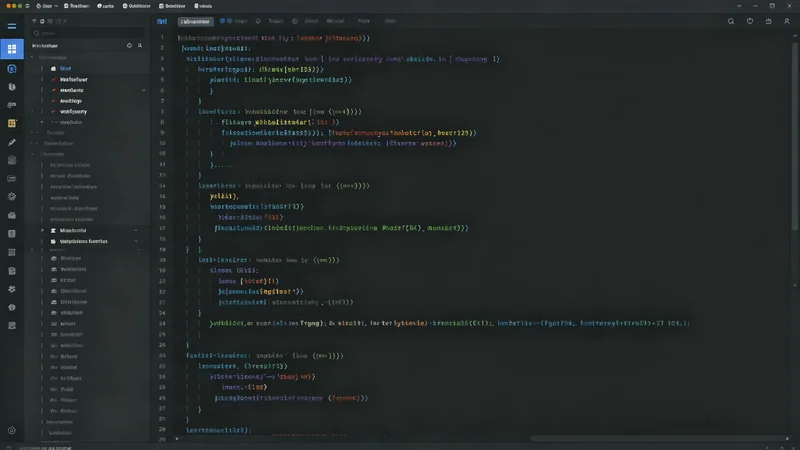
Task: Open the hamburger menu above the activity bar
Action: coord(12,26)
